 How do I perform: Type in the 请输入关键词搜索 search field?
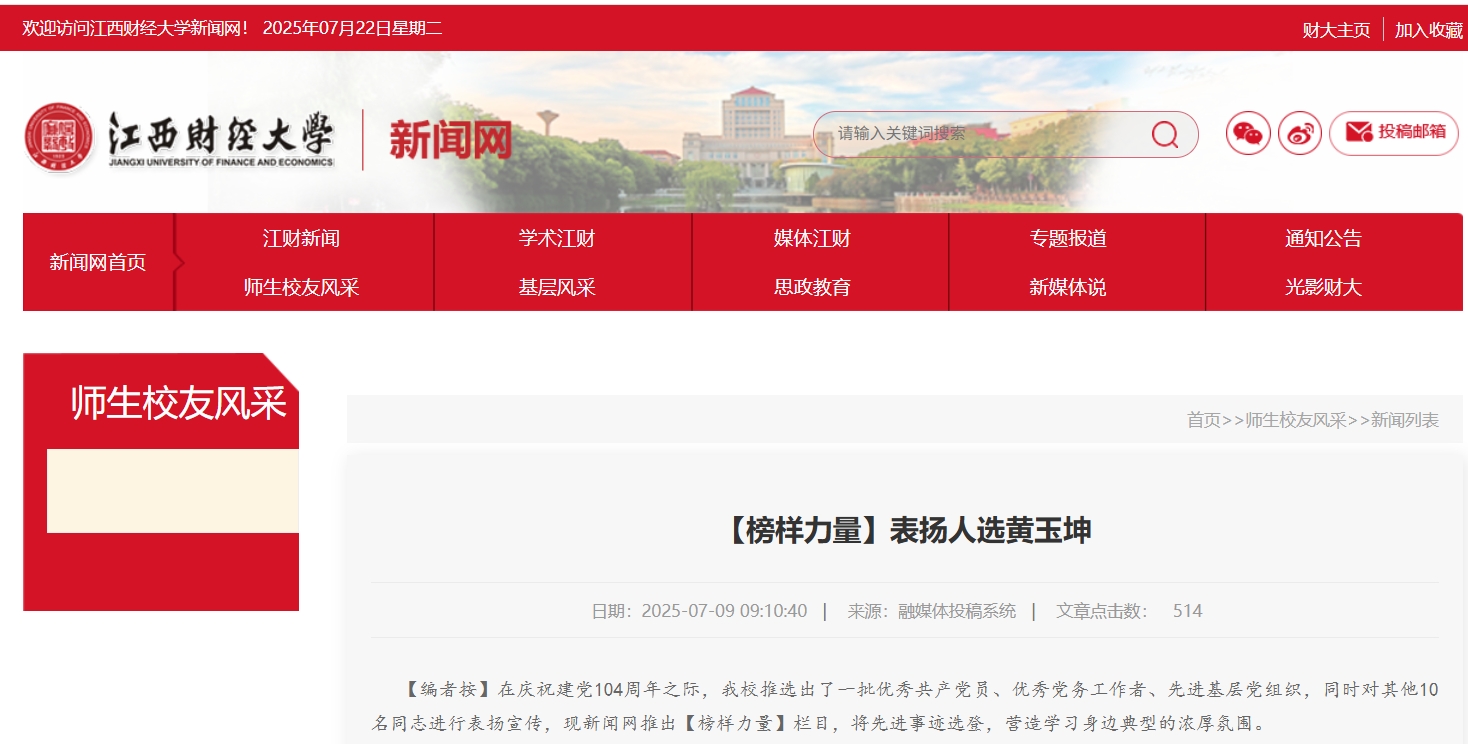(980, 134)
